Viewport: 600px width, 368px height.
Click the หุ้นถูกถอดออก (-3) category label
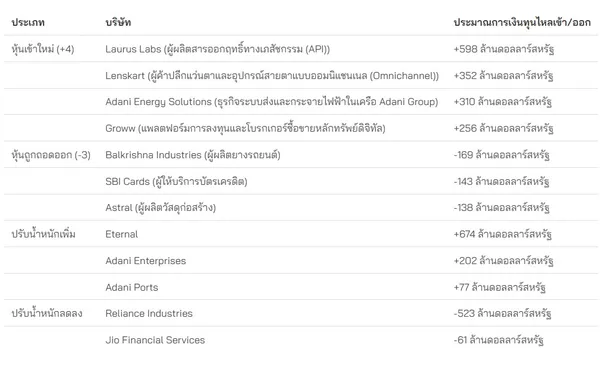point(51,155)
